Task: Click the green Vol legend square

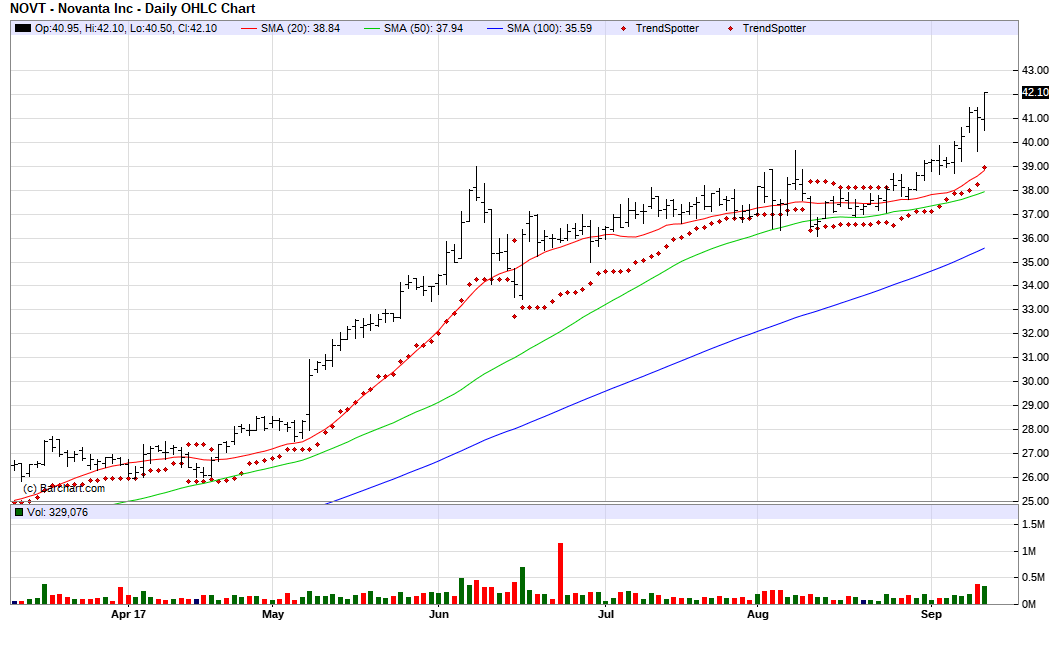Action: click(19, 512)
